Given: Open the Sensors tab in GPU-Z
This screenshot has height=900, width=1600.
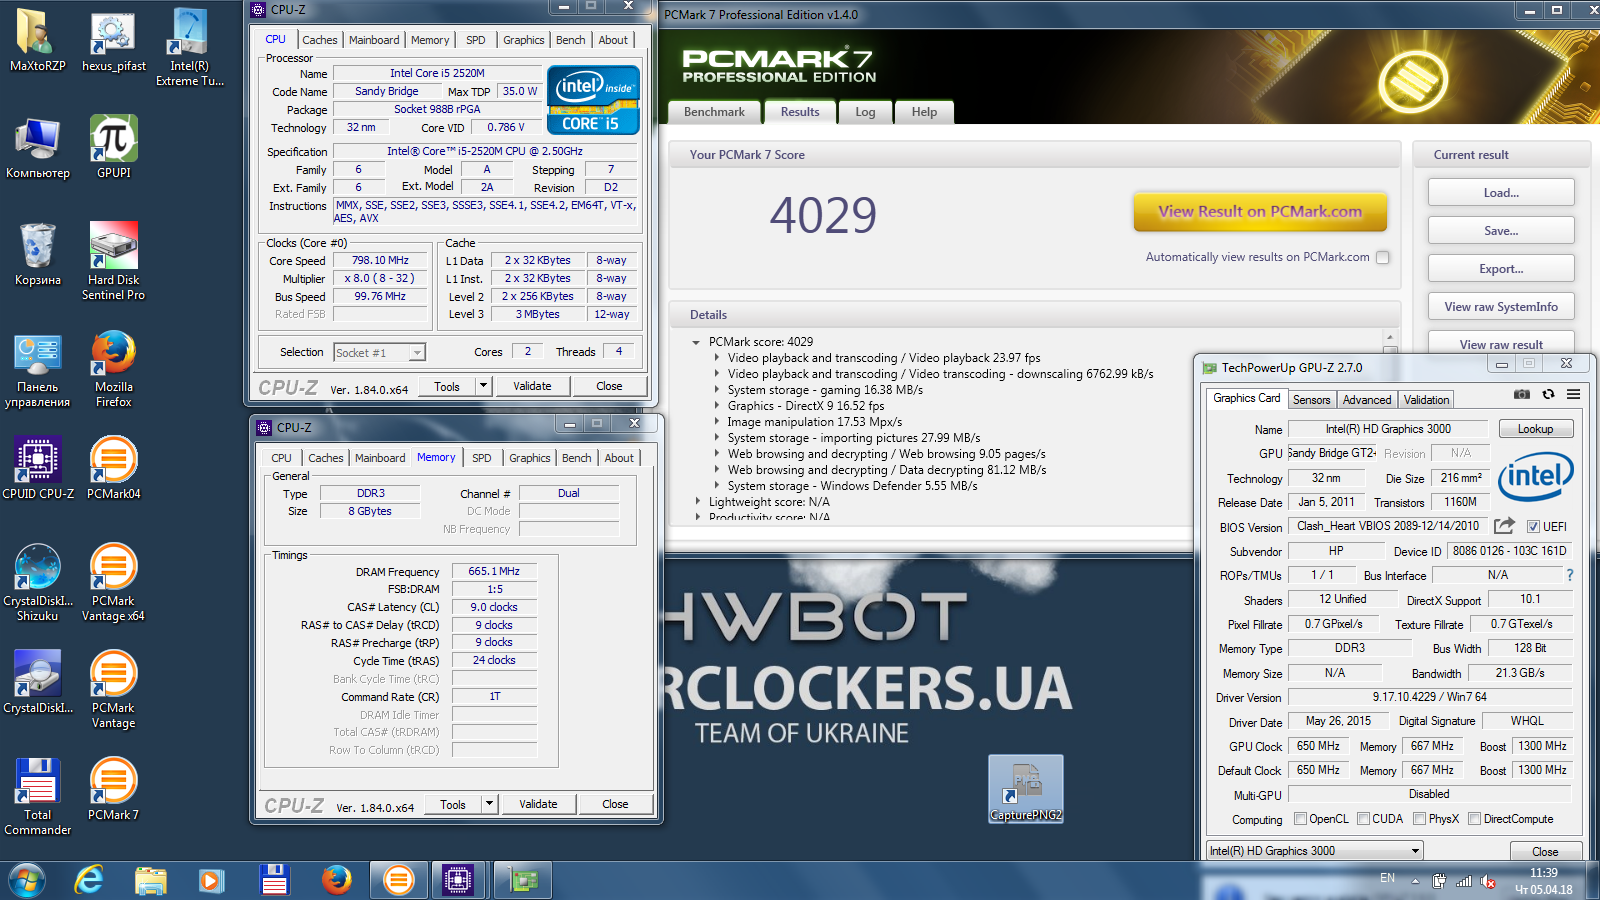Looking at the screenshot, I should (x=1311, y=400).
